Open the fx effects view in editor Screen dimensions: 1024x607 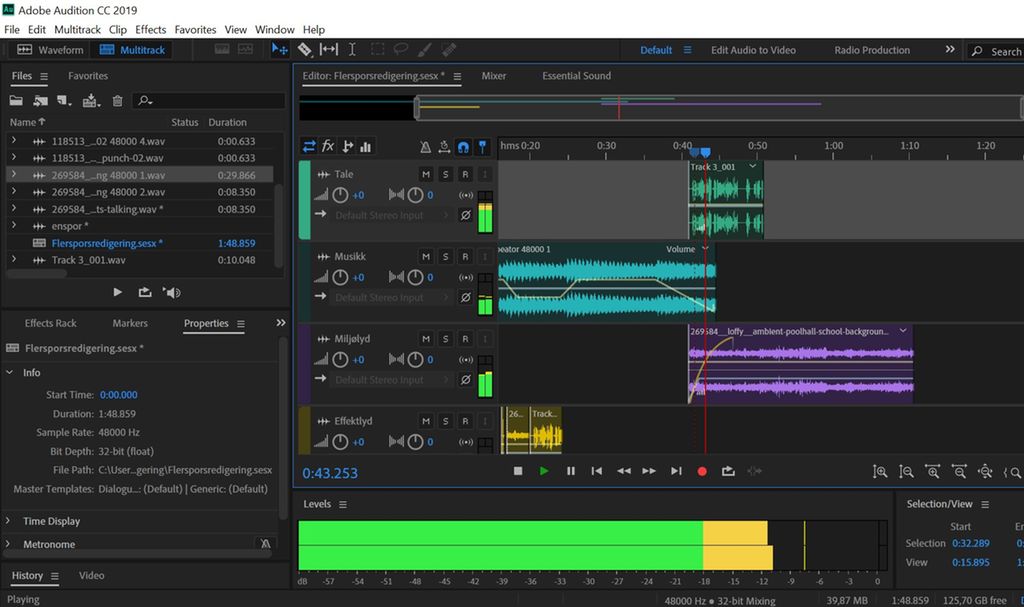tap(328, 146)
